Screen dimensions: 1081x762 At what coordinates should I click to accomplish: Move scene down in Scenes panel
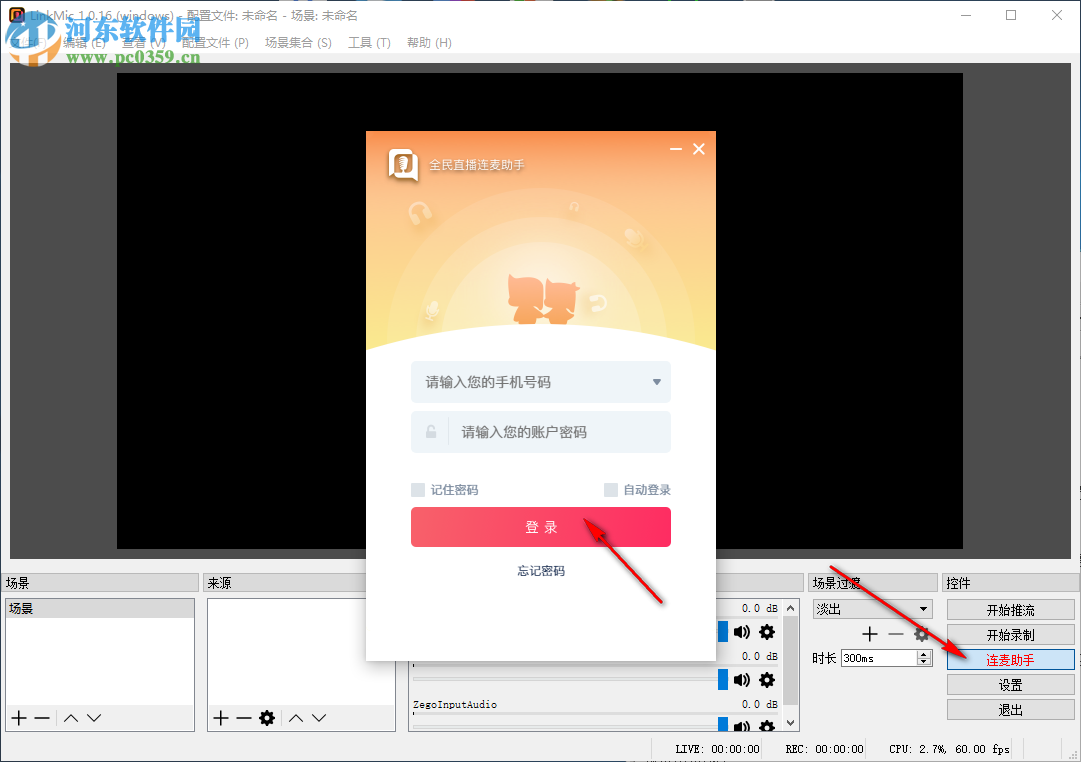coord(94,718)
